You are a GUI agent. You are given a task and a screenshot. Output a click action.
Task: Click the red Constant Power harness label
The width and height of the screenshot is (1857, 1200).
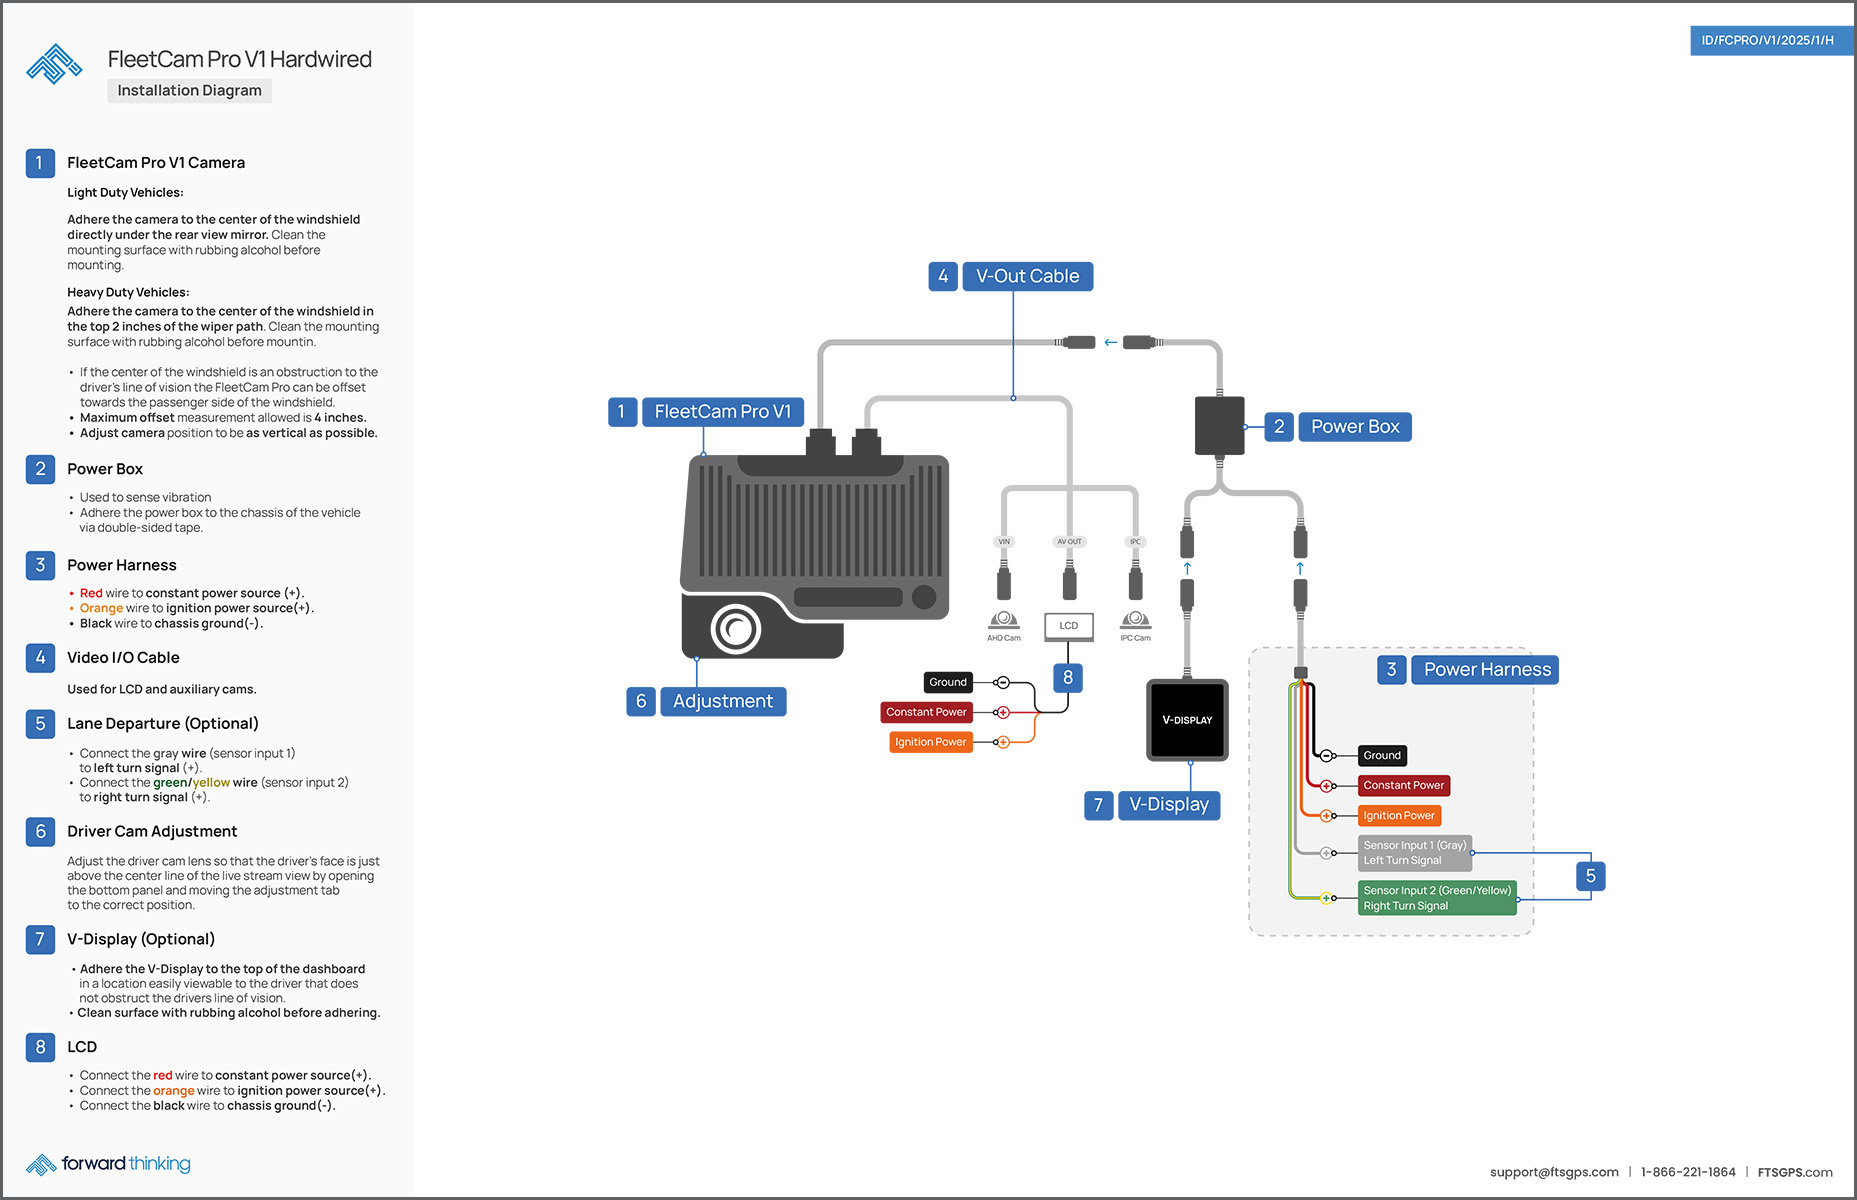[x=1403, y=786]
